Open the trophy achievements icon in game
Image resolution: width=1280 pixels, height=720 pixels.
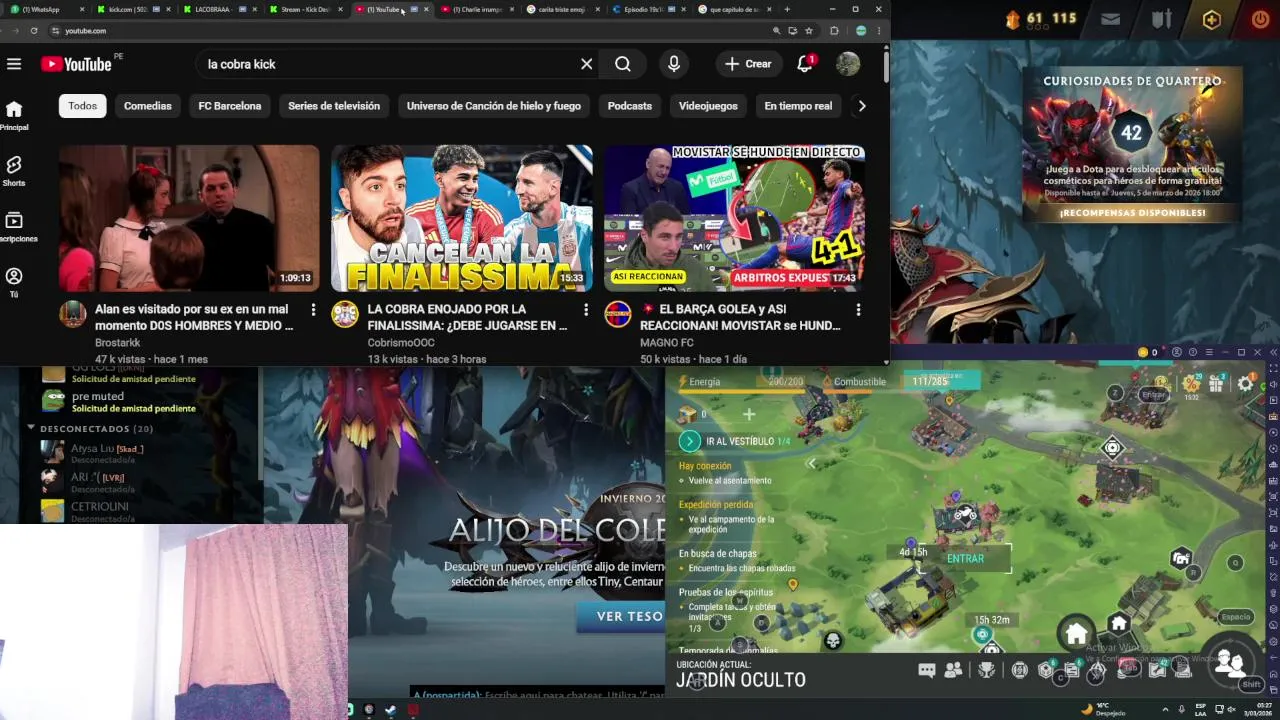coord(987,670)
